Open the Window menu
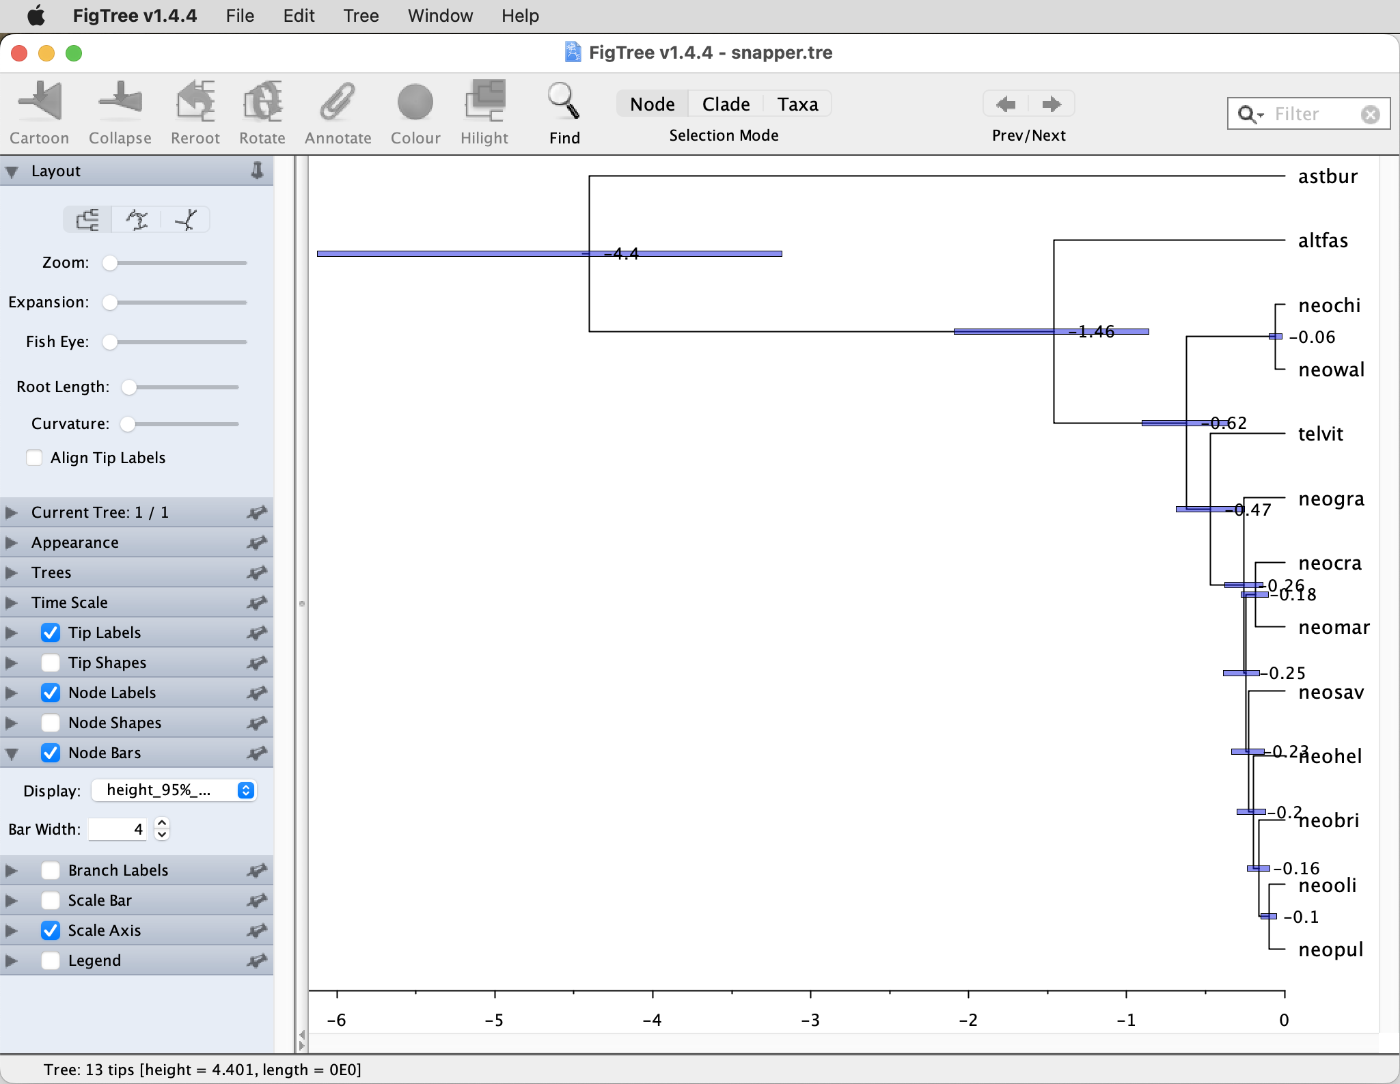1400x1084 pixels. [x=440, y=16]
